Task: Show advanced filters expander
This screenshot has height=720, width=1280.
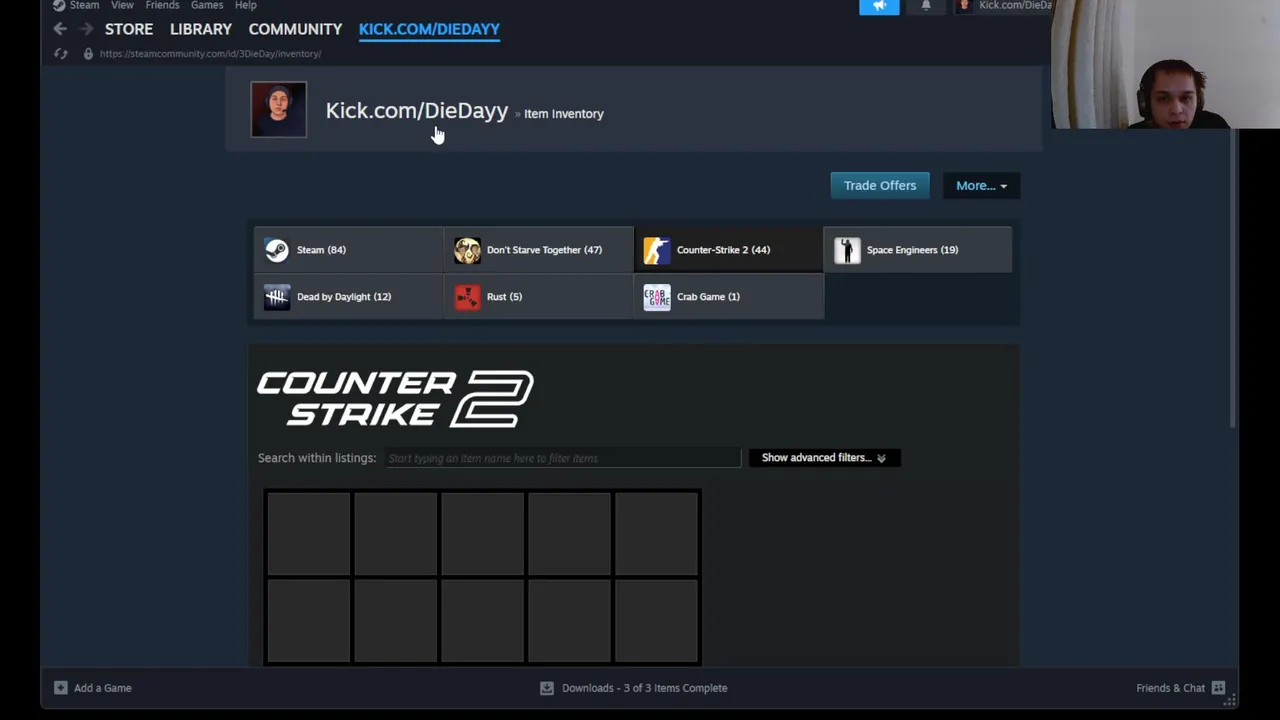Action: click(824, 458)
